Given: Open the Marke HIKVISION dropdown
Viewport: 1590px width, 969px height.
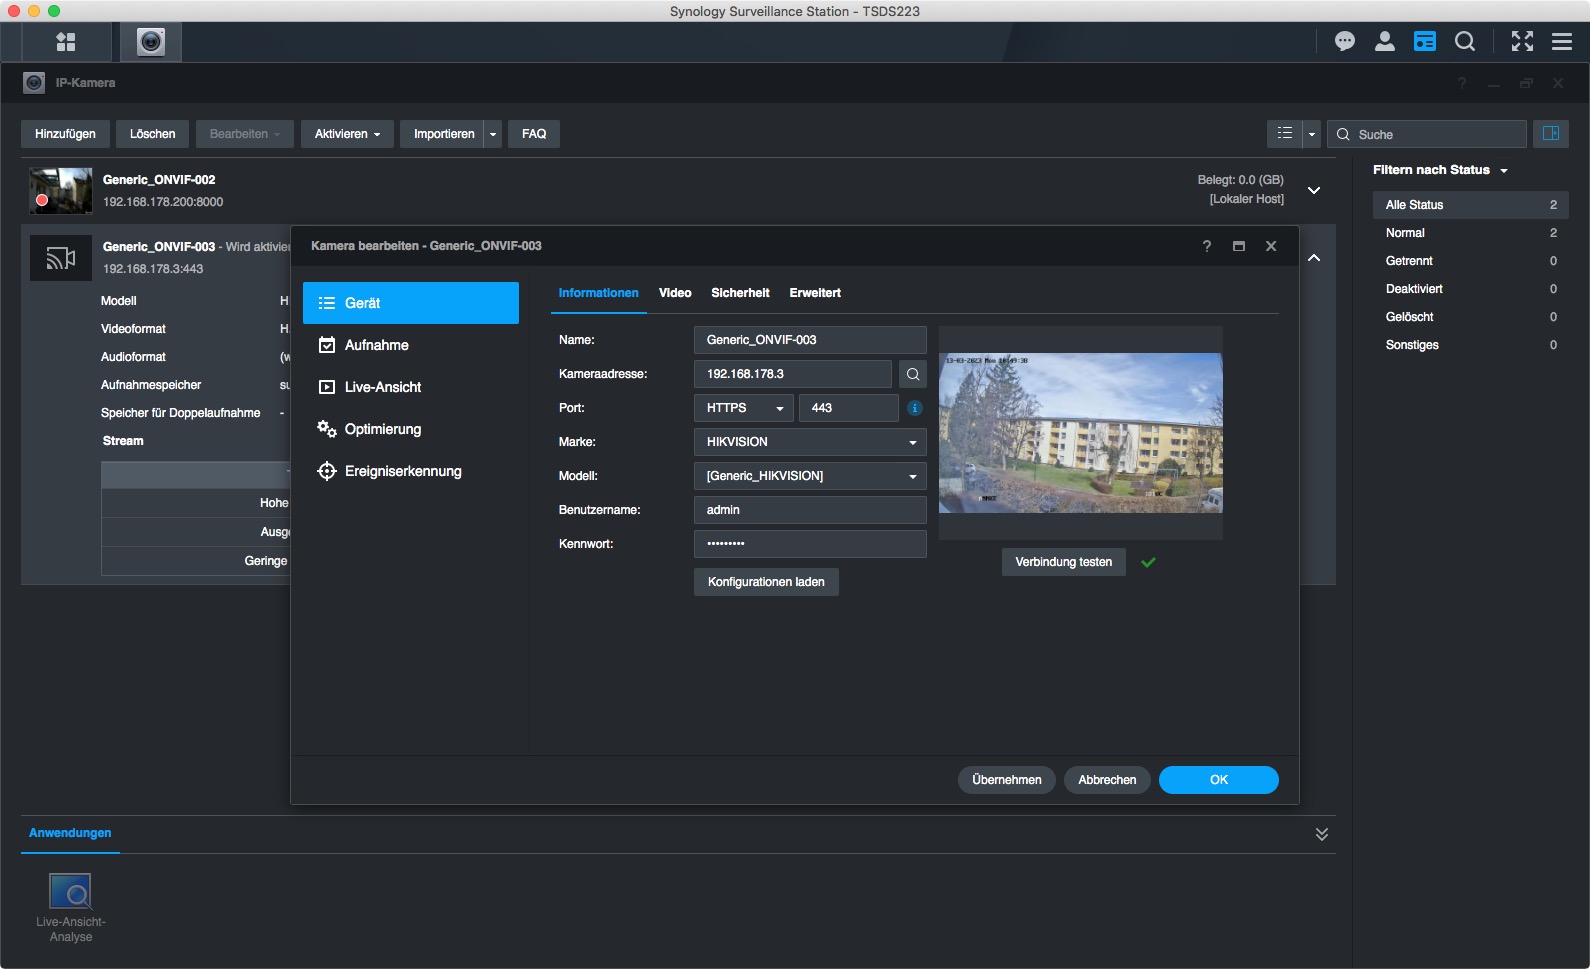Looking at the screenshot, I should (809, 442).
